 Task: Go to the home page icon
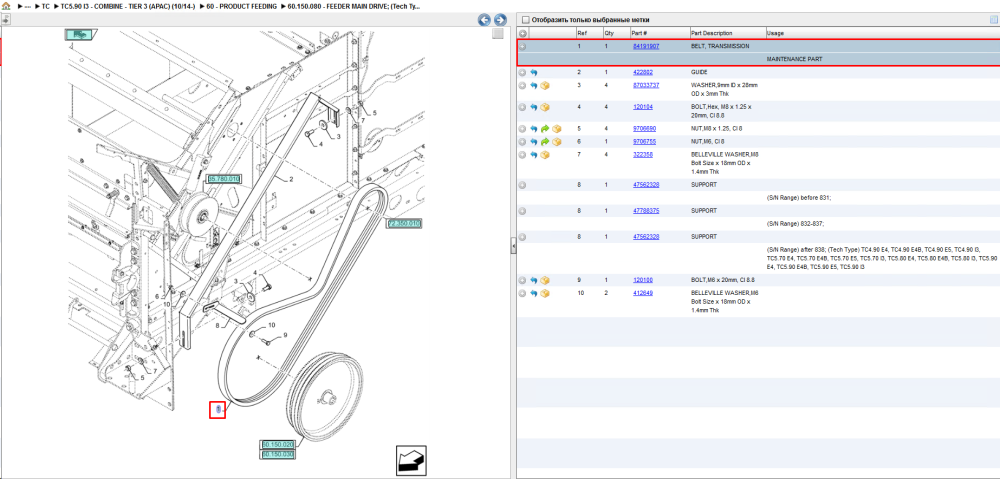[x=6, y=5]
